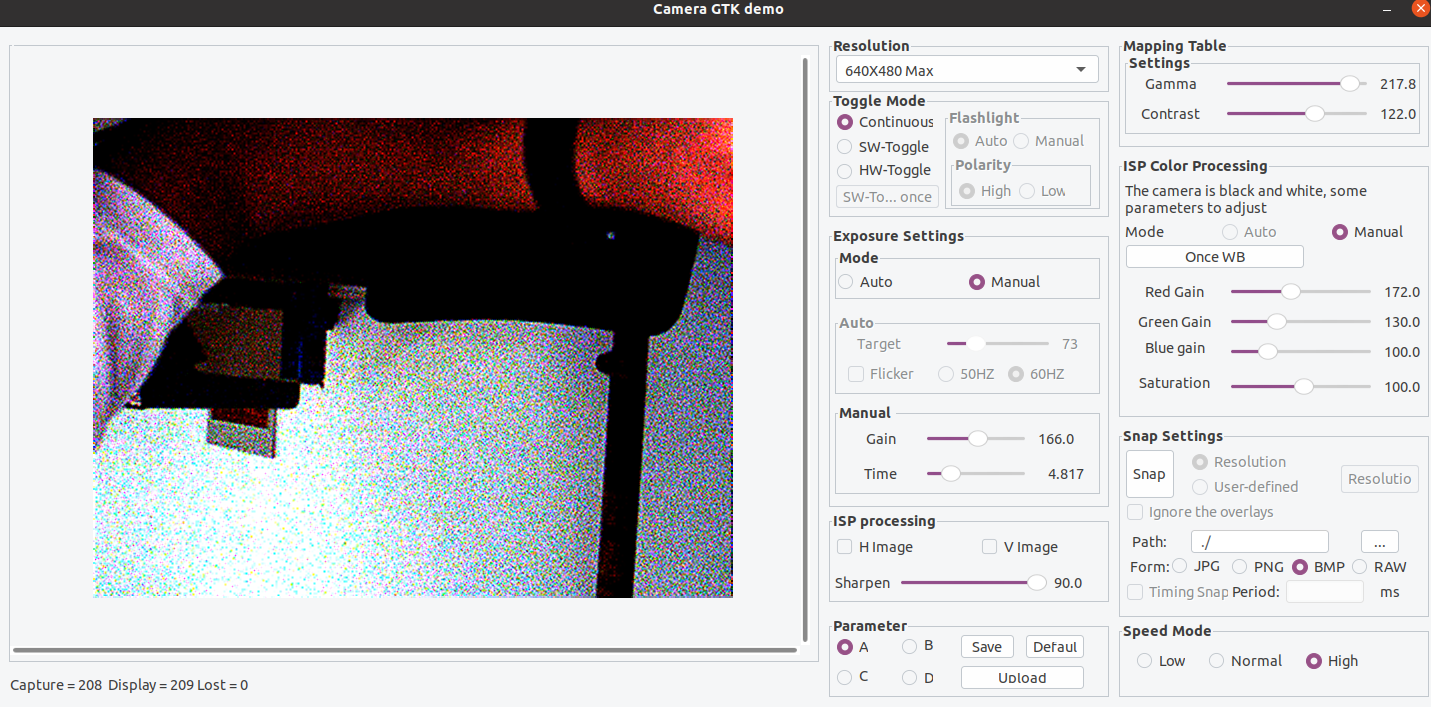This screenshot has height=707, width=1431.
Task: Close the Camera GTK demo window
Action: pos(1420,8)
